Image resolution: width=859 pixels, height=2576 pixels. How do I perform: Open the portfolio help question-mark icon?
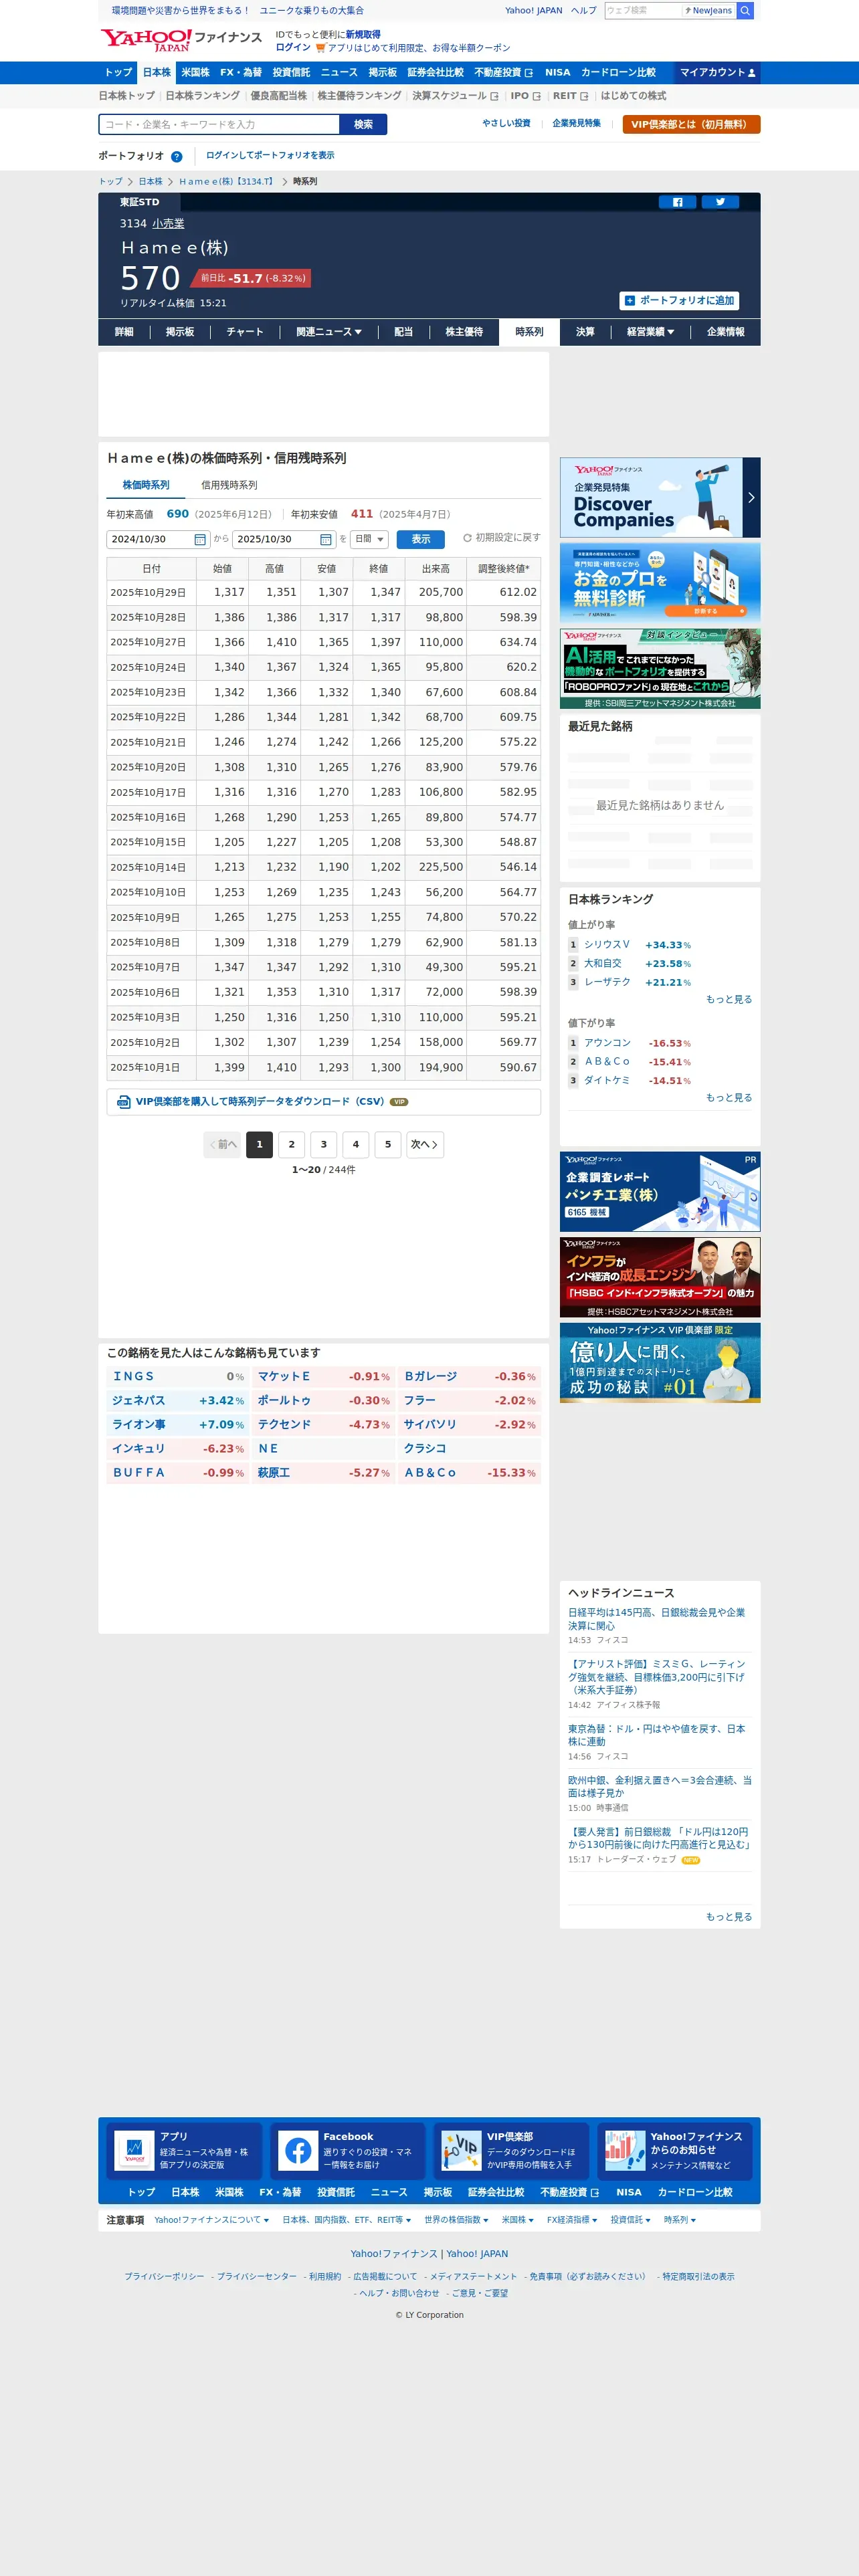pyautogui.click(x=177, y=156)
